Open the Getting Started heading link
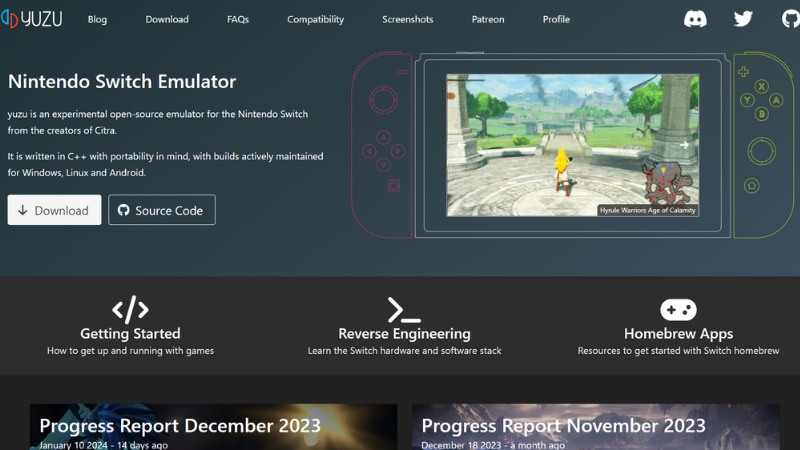Image resolution: width=800 pixels, height=450 pixels. 130,334
